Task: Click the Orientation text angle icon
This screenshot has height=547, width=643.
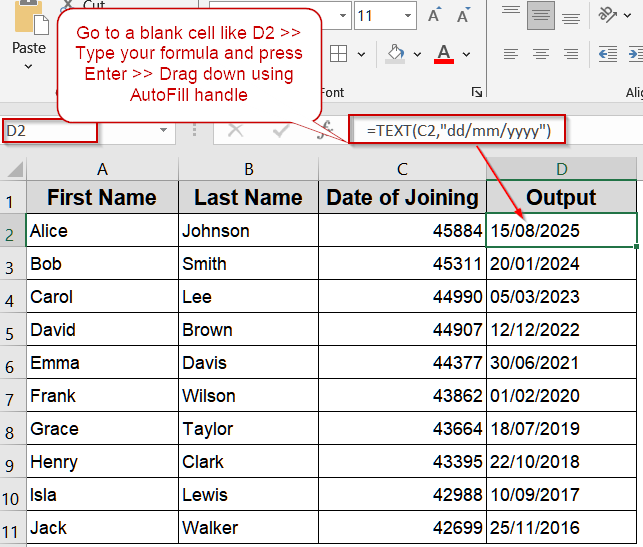Action: pyautogui.click(x=606, y=14)
